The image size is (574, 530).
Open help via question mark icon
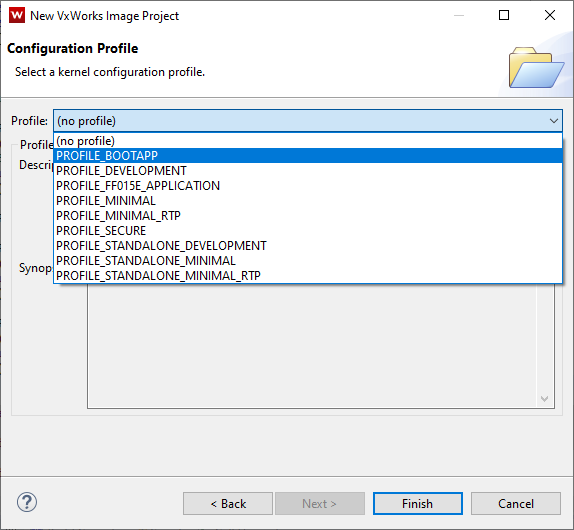click(27, 502)
